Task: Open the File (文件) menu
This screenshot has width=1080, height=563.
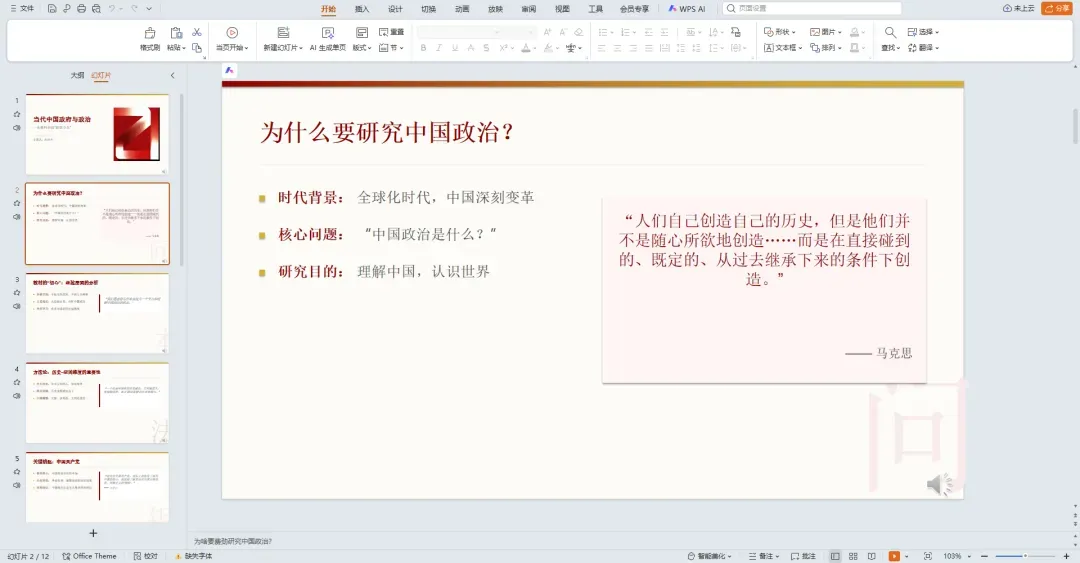Action: pyautogui.click(x=22, y=8)
